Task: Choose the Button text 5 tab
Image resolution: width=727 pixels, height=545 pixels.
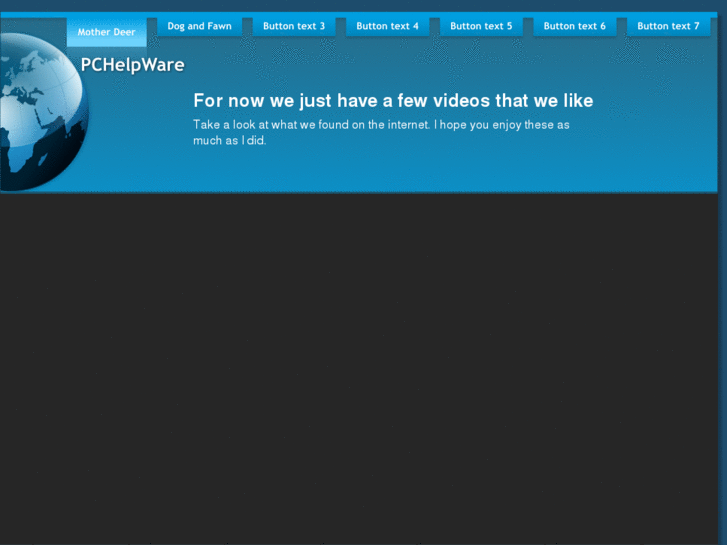Action: tap(481, 26)
